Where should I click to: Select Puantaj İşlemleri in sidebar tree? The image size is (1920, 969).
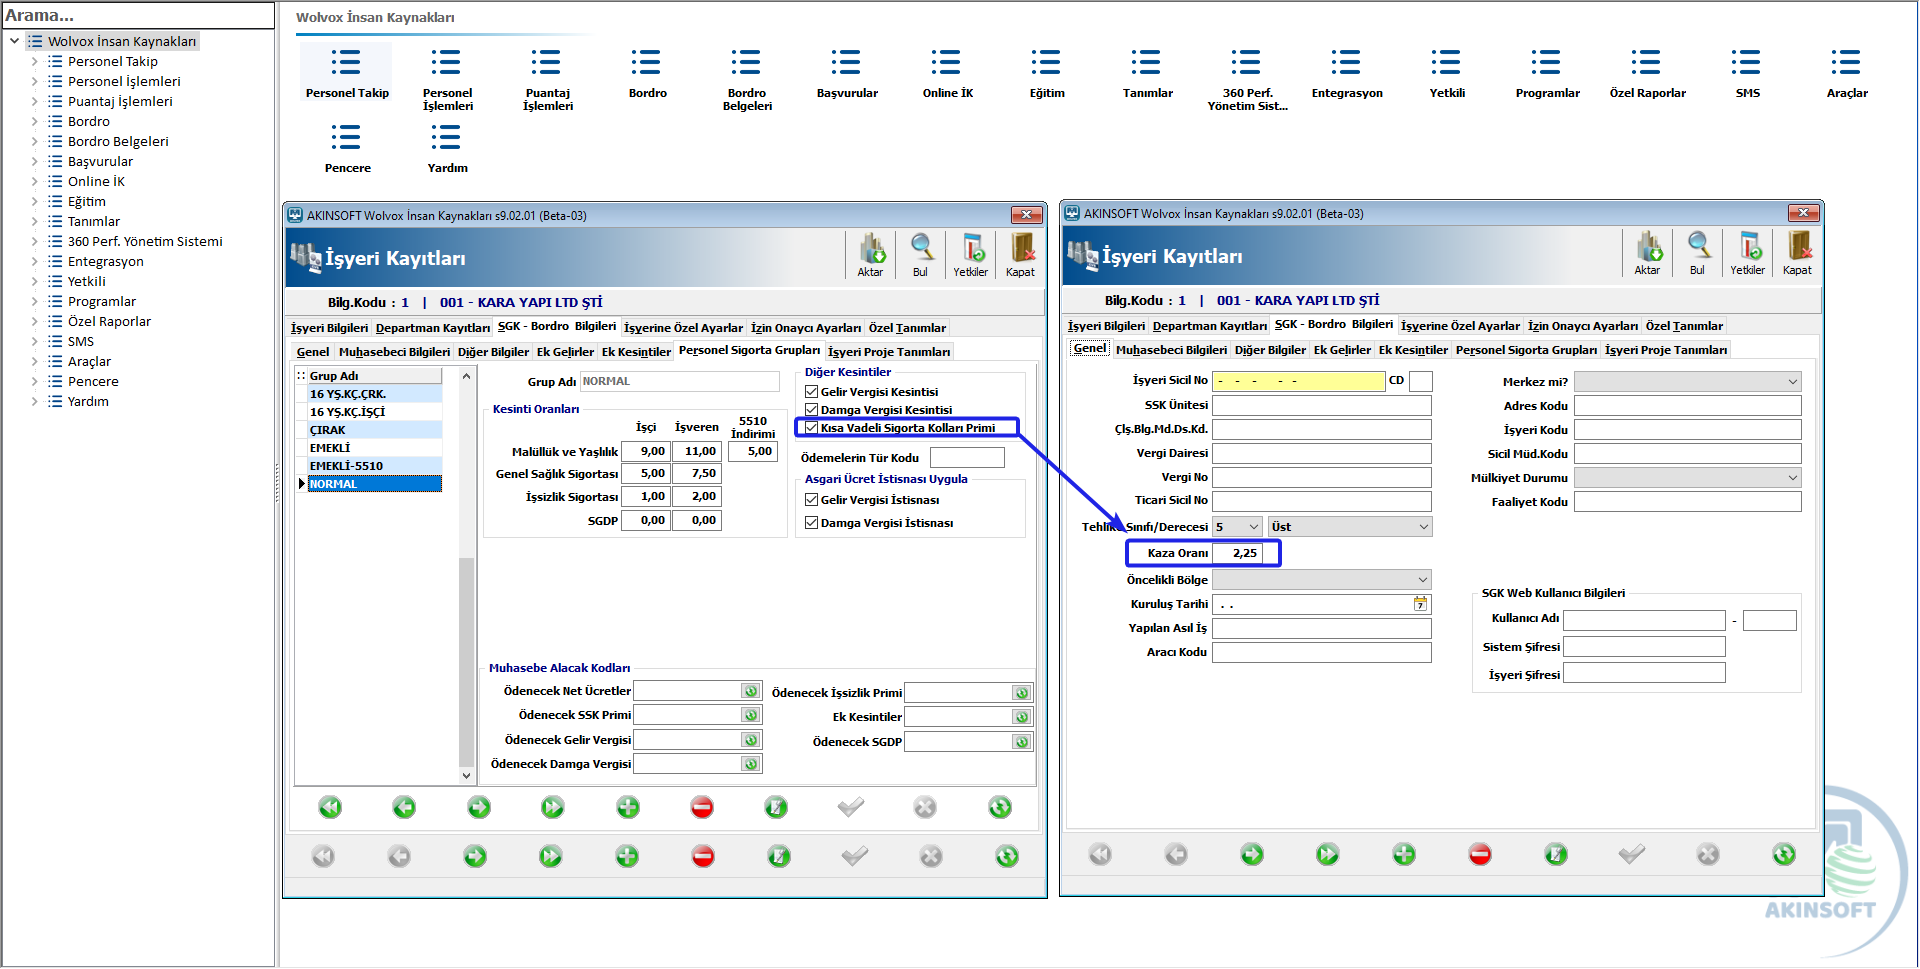point(120,101)
